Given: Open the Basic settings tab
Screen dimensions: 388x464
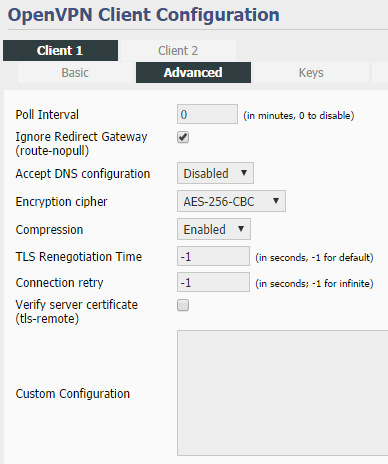Looking at the screenshot, I should pyautogui.click(x=75, y=73).
